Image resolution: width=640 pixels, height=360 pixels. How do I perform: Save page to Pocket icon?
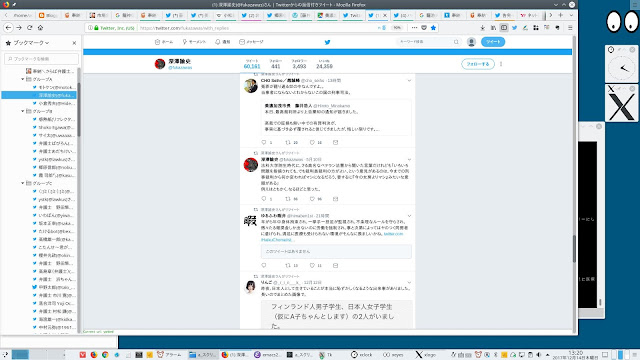coord(424,28)
